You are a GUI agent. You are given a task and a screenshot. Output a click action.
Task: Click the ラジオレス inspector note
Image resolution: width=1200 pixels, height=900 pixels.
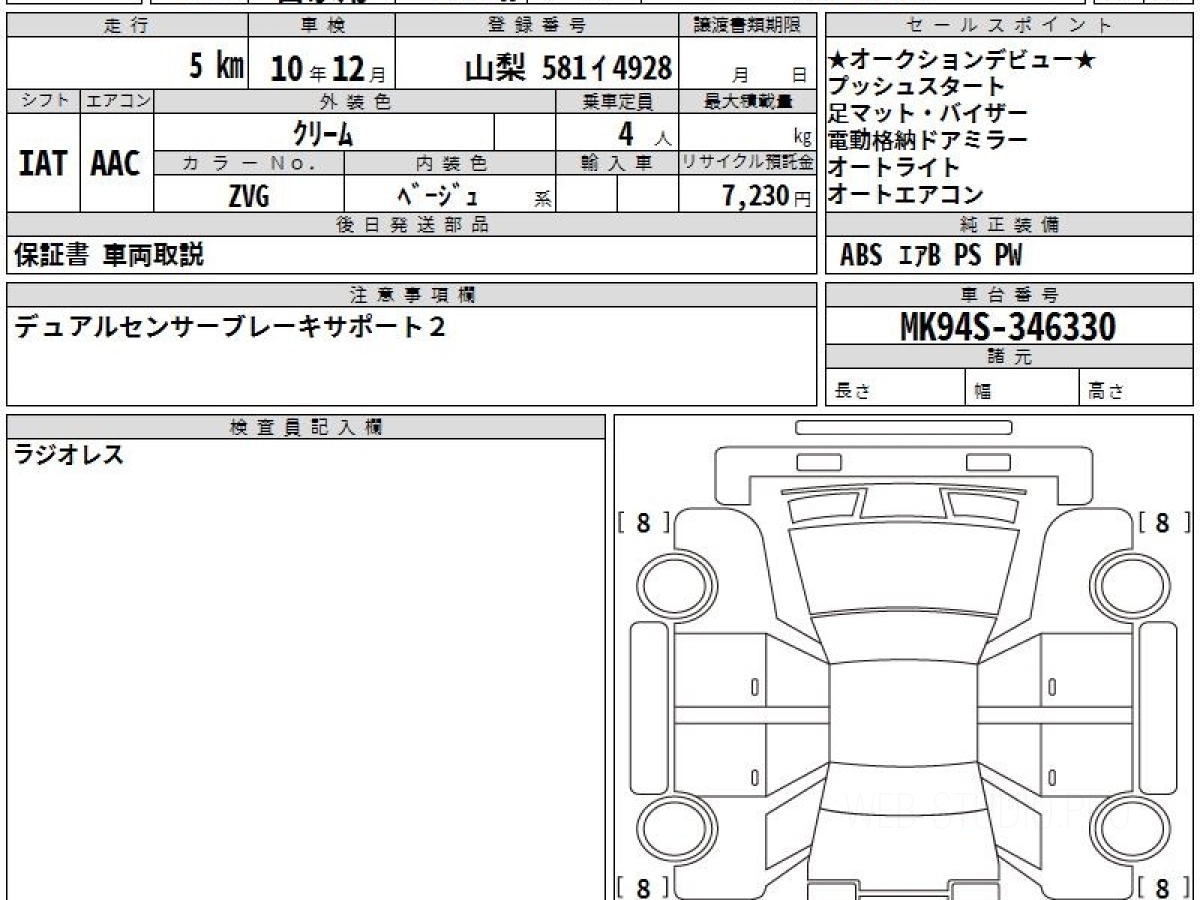point(69,456)
